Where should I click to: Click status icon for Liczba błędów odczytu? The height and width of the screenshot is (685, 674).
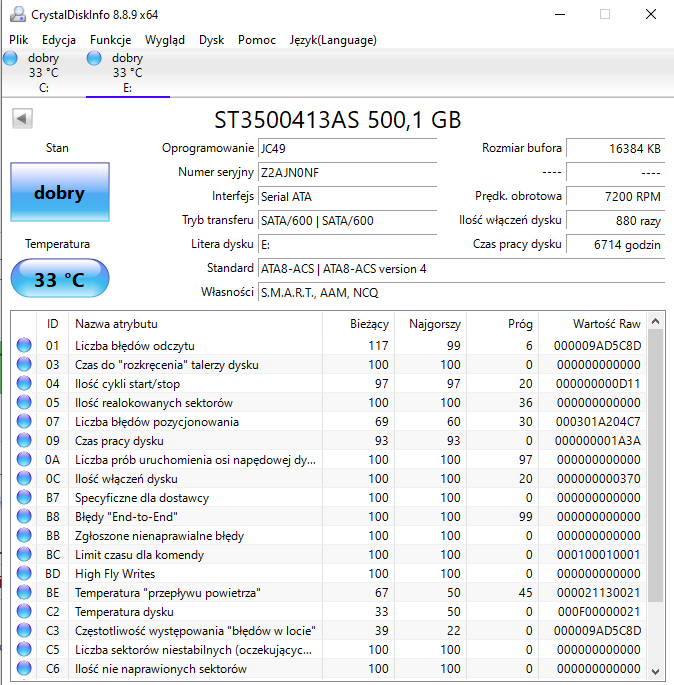pos(24,345)
